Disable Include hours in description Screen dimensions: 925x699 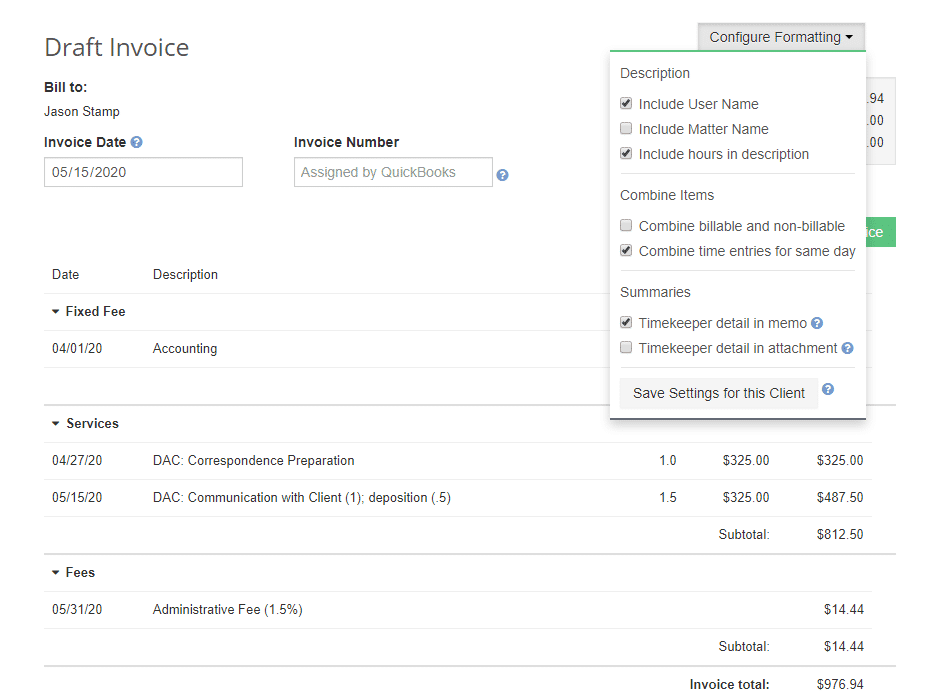(x=626, y=153)
